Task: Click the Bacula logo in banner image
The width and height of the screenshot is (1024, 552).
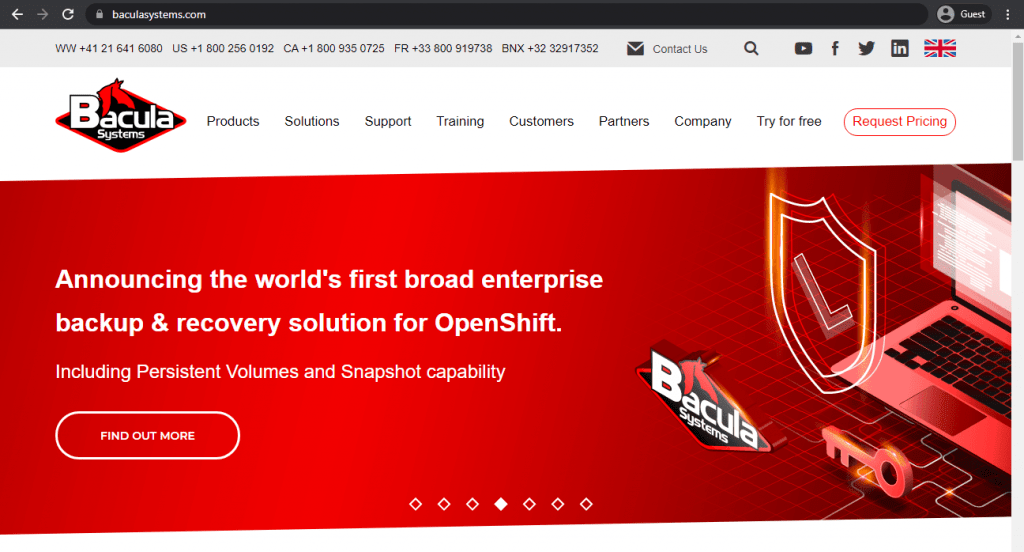Action: (x=703, y=400)
